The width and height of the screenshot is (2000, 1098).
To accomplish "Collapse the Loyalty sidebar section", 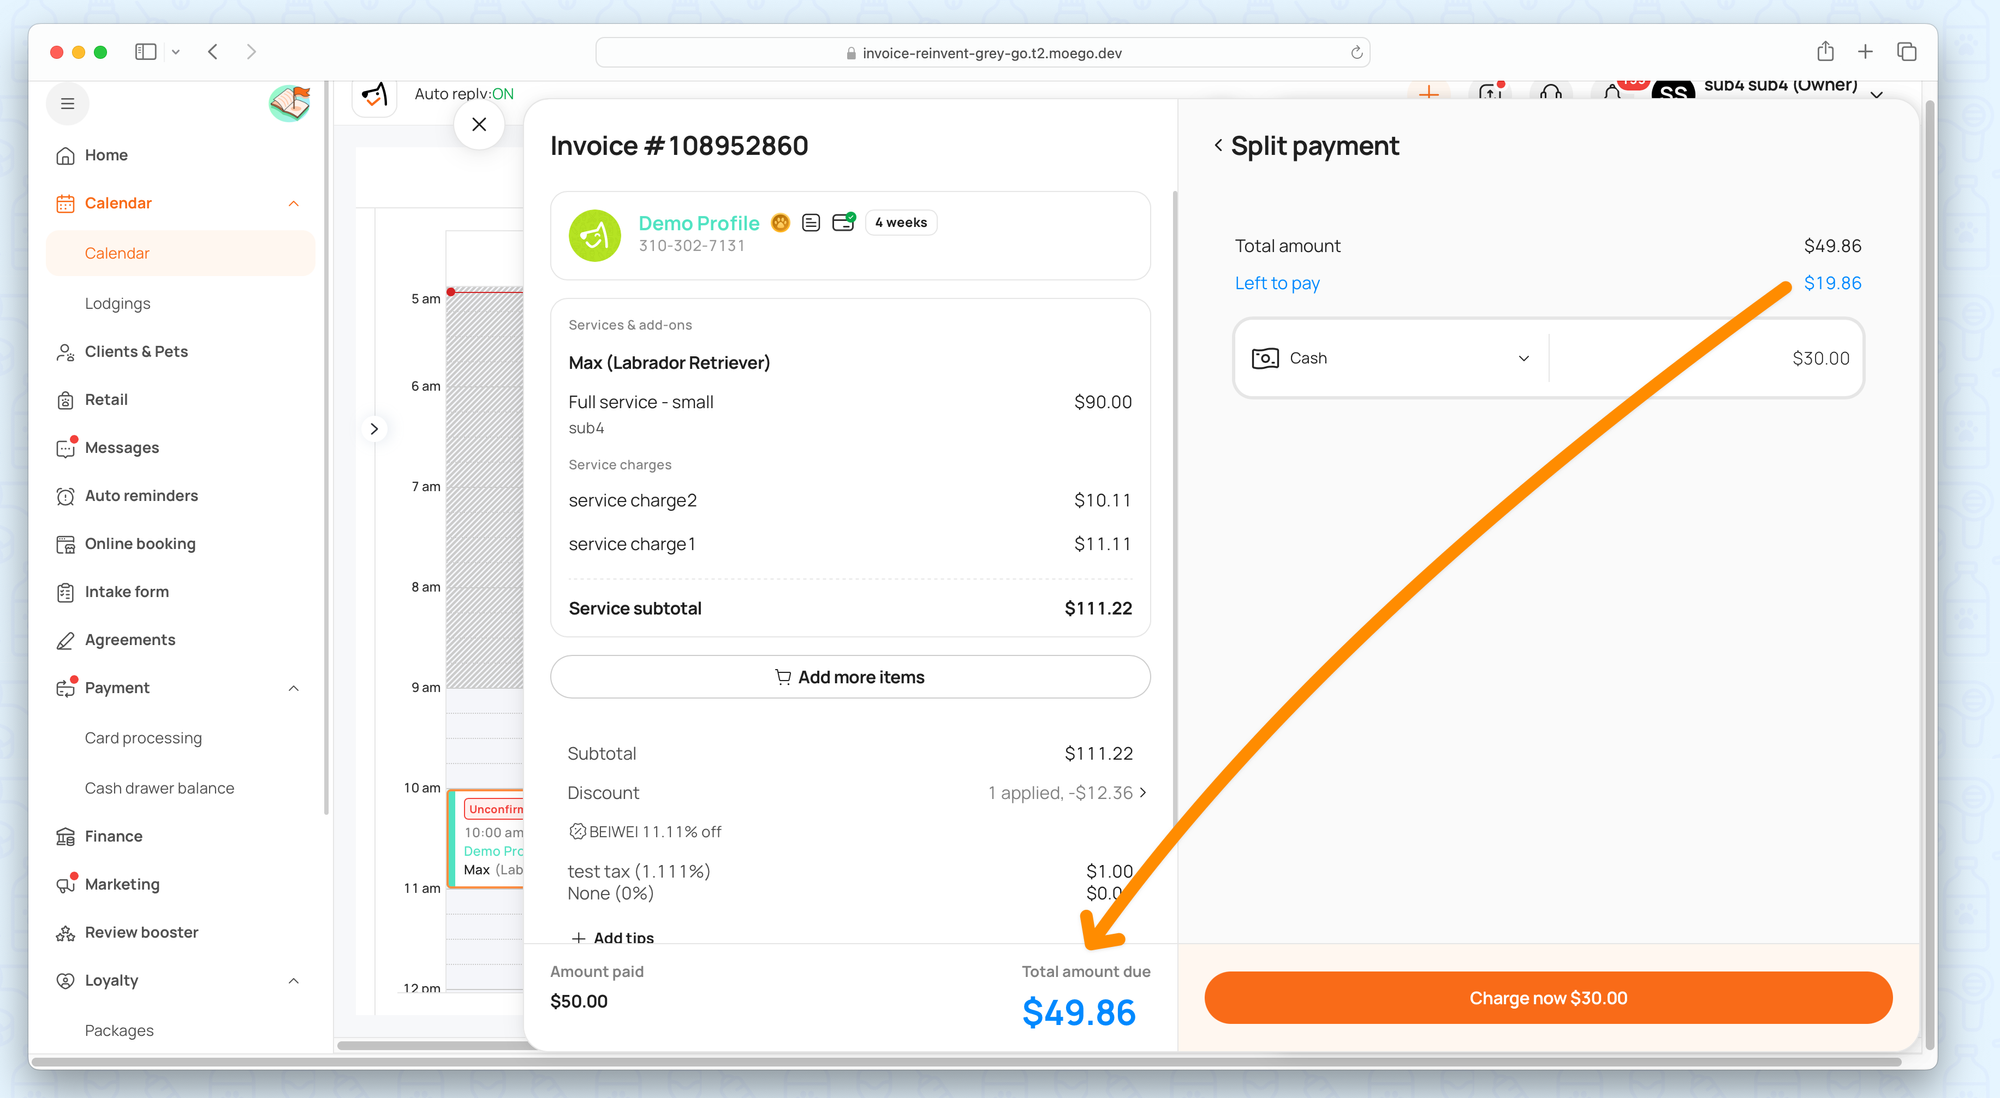I will [x=293, y=981].
